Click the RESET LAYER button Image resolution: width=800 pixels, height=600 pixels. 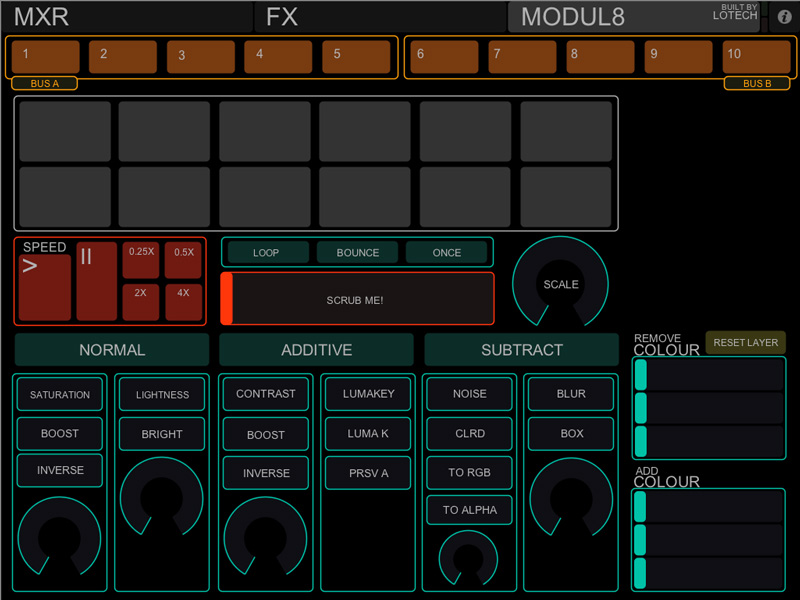745,343
